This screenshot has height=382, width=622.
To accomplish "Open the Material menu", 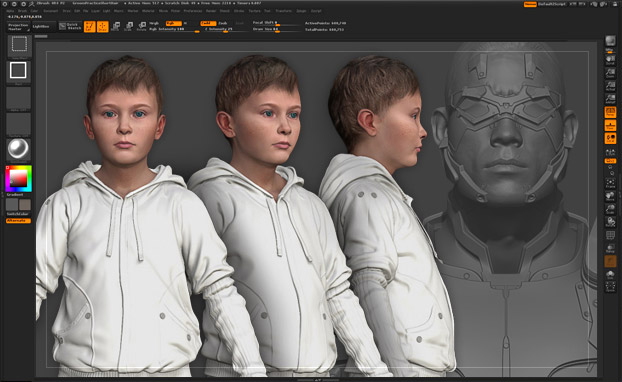I will (148, 11).
